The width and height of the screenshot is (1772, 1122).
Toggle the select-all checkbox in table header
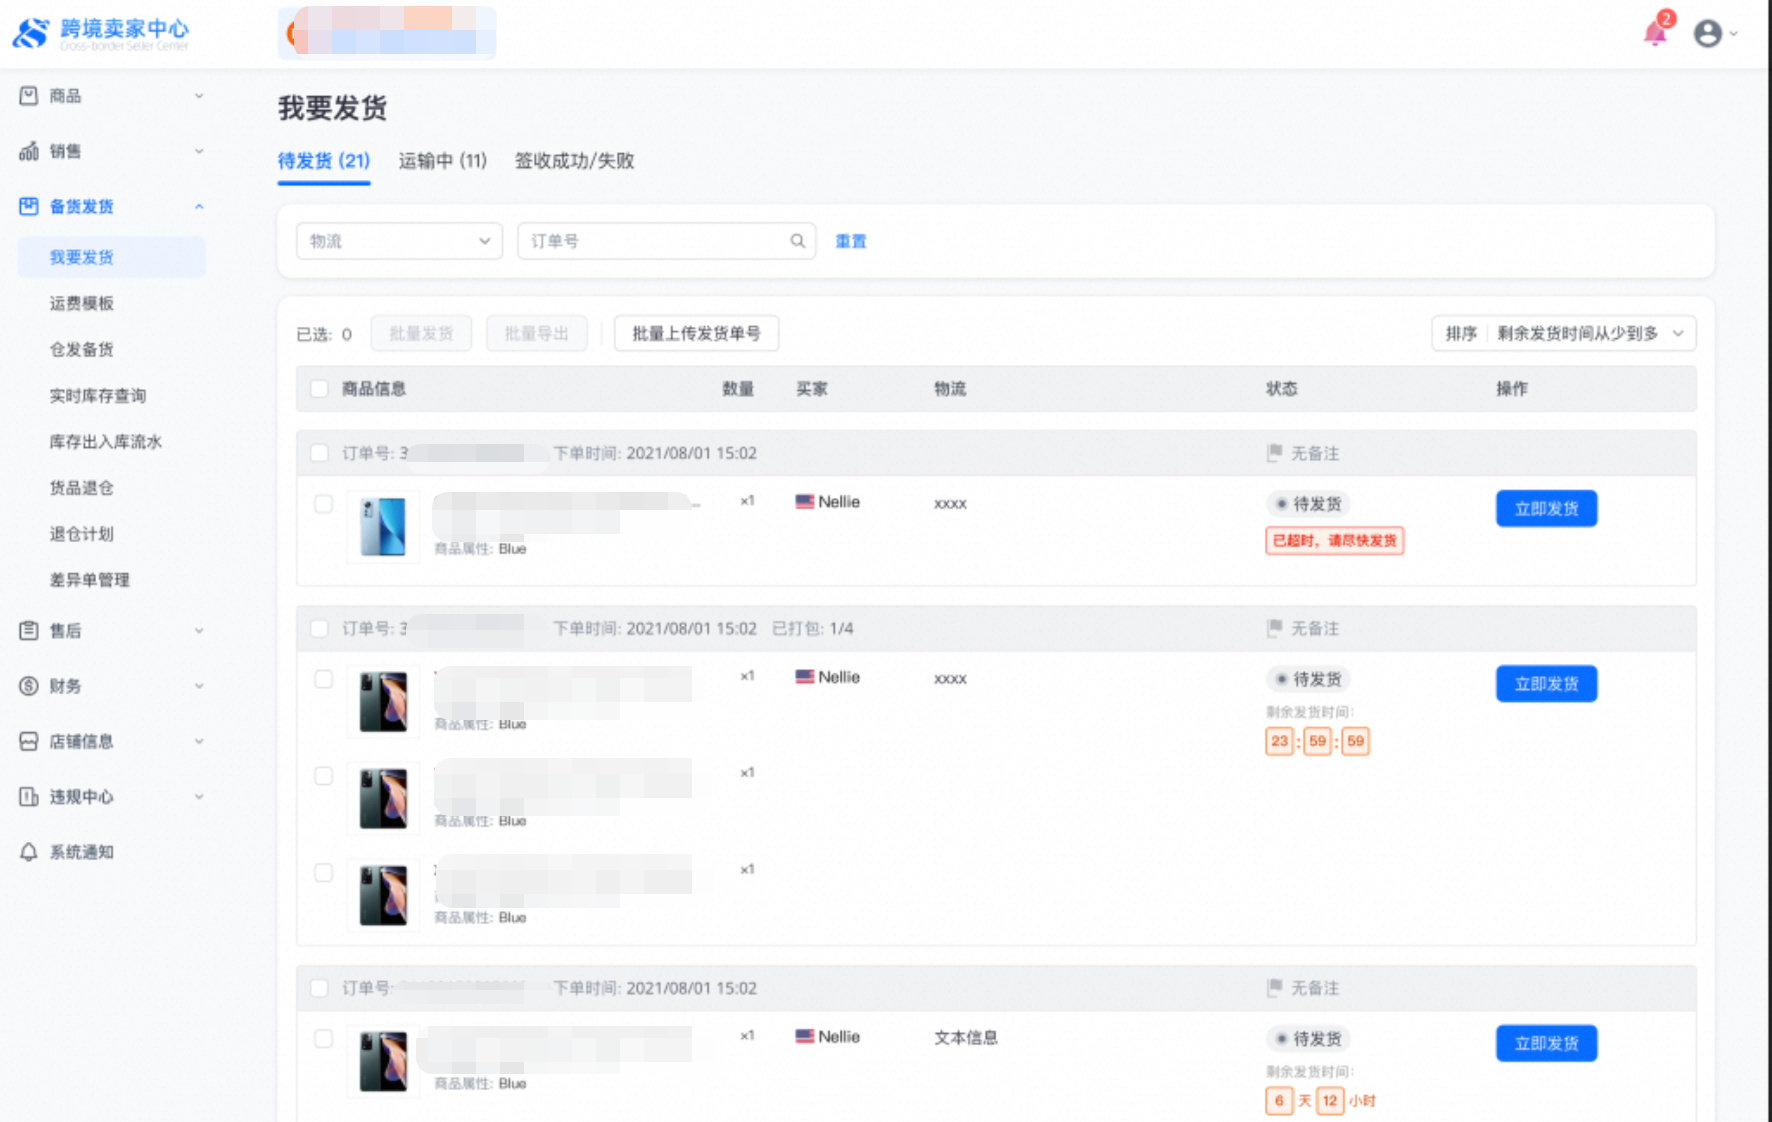pyautogui.click(x=319, y=389)
